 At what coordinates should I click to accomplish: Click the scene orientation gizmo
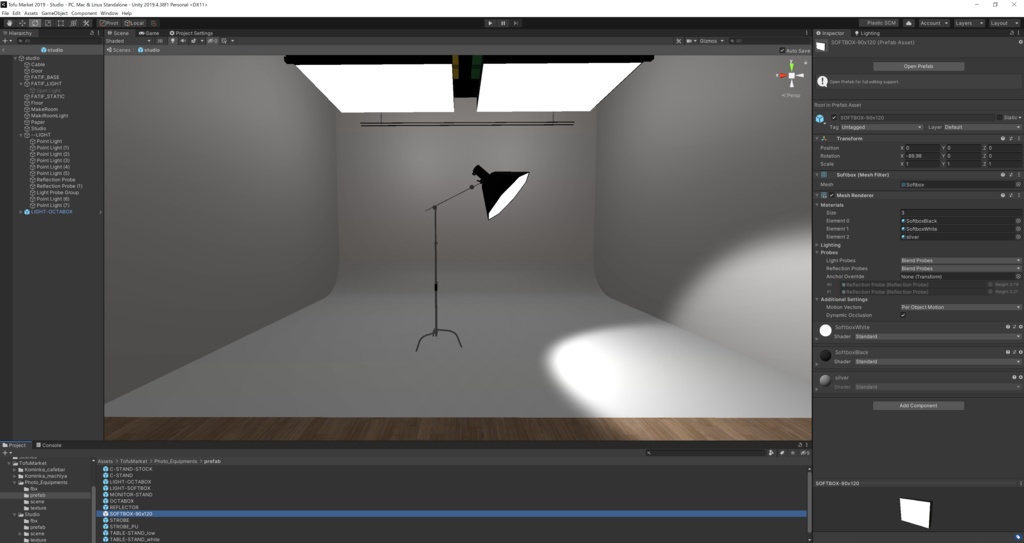click(792, 76)
